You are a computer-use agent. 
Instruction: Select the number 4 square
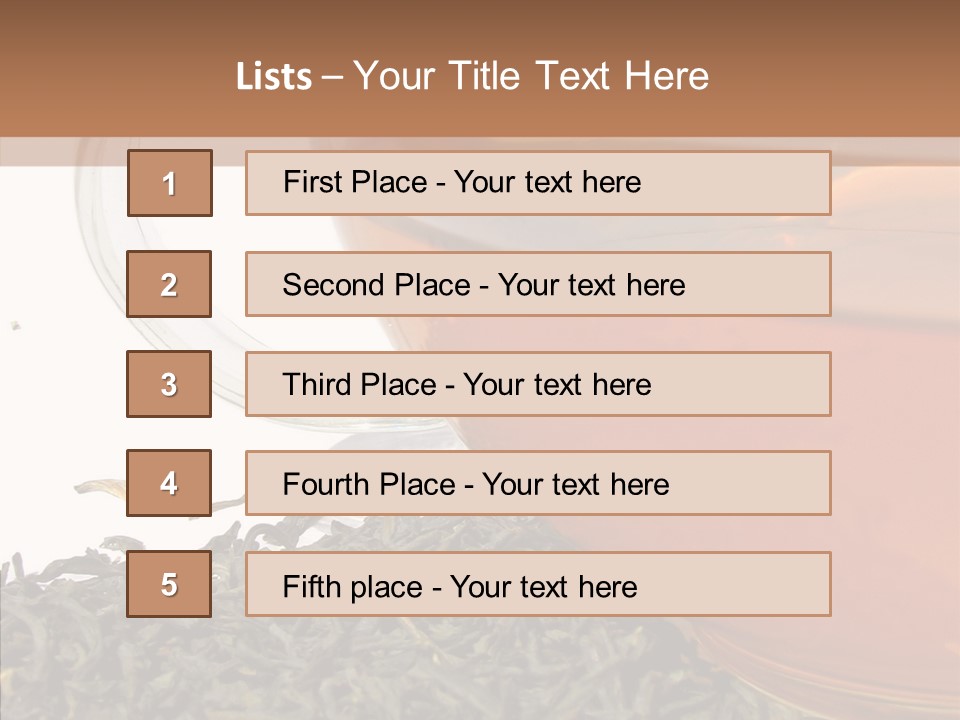[x=169, y=483]
